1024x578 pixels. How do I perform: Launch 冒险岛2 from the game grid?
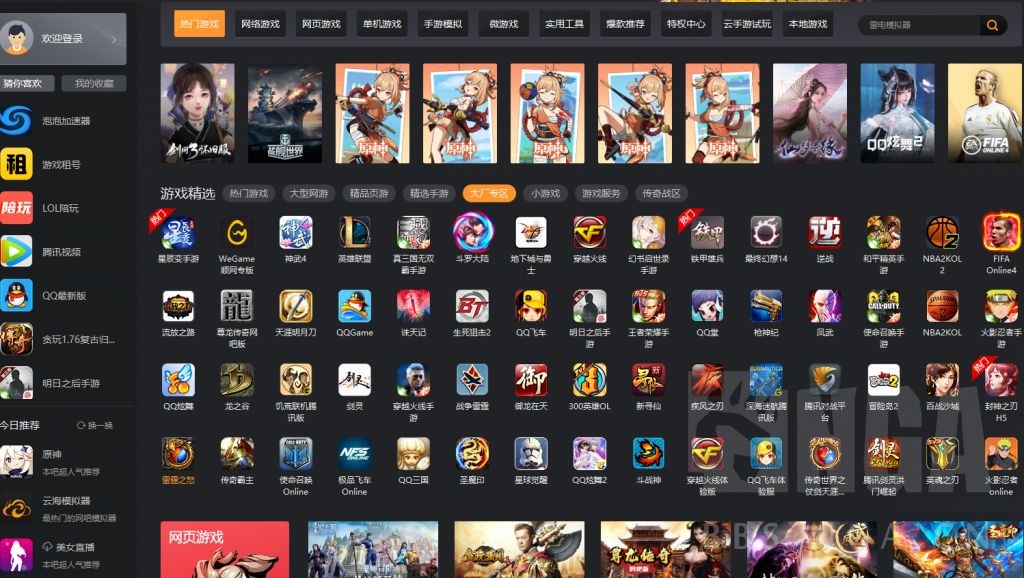pyautogui.click(x=884, y=380)
